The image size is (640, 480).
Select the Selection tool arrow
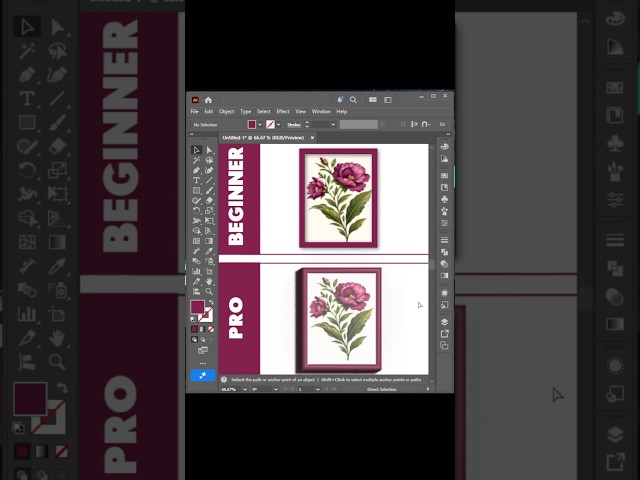point(196,150)
